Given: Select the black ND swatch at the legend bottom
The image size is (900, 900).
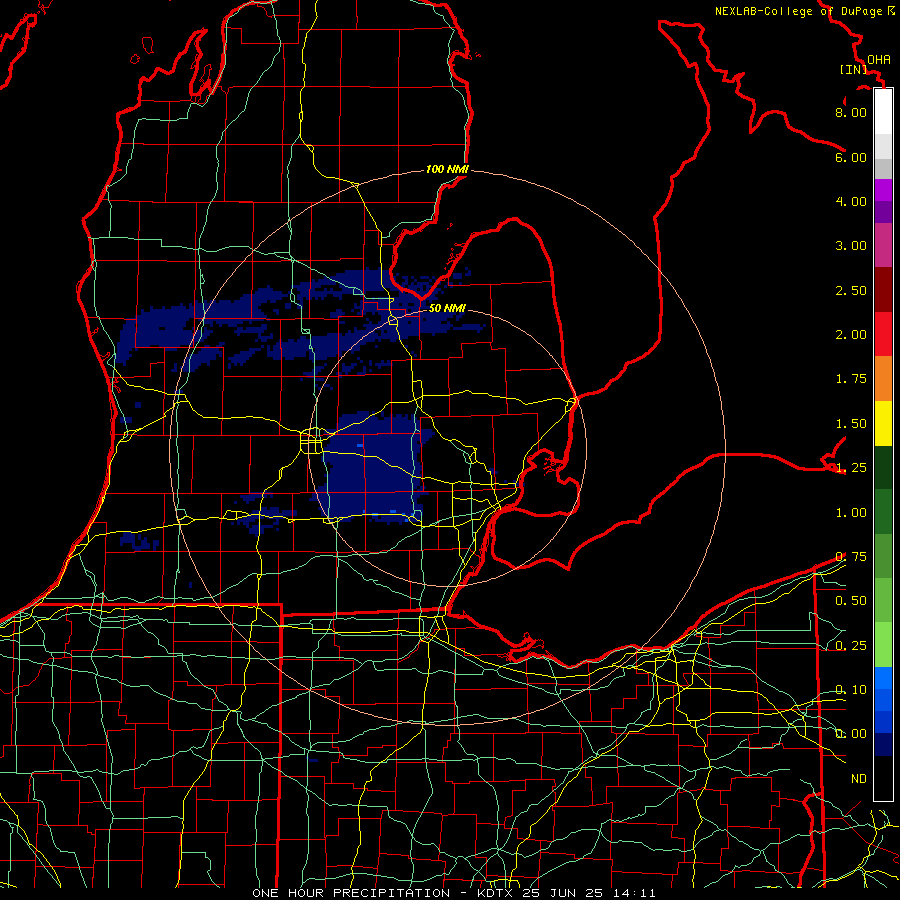Looking at the screenshot, I should click(x=883, y=778).
